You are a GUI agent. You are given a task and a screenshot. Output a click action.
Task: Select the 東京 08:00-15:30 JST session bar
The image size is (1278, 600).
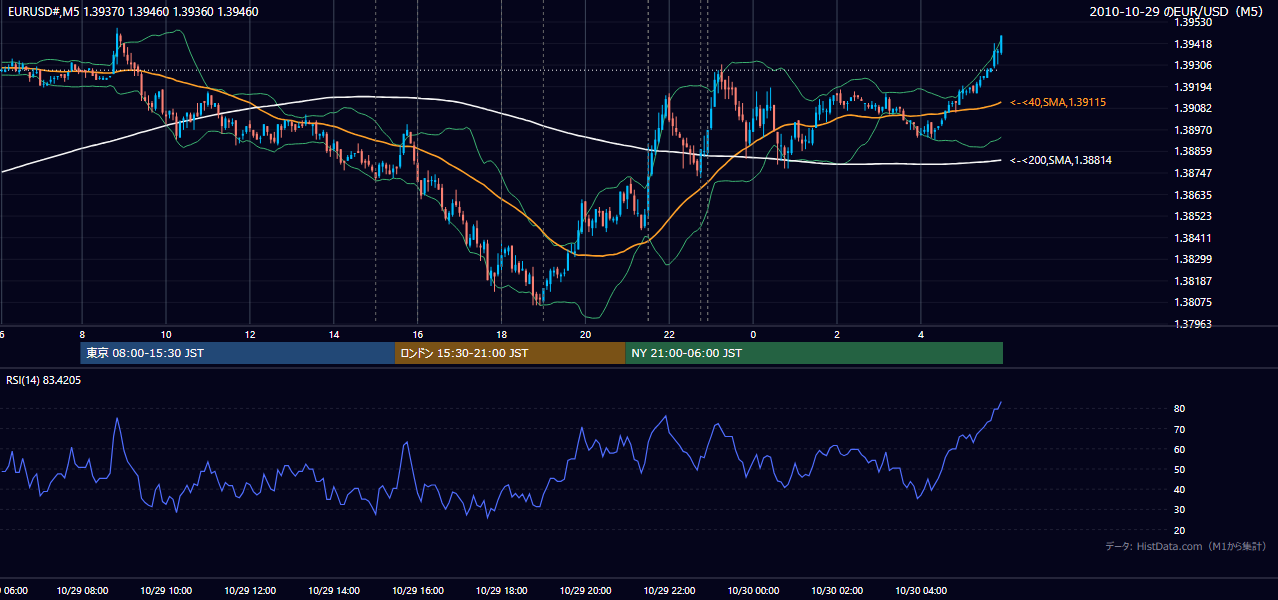[238, 353]
